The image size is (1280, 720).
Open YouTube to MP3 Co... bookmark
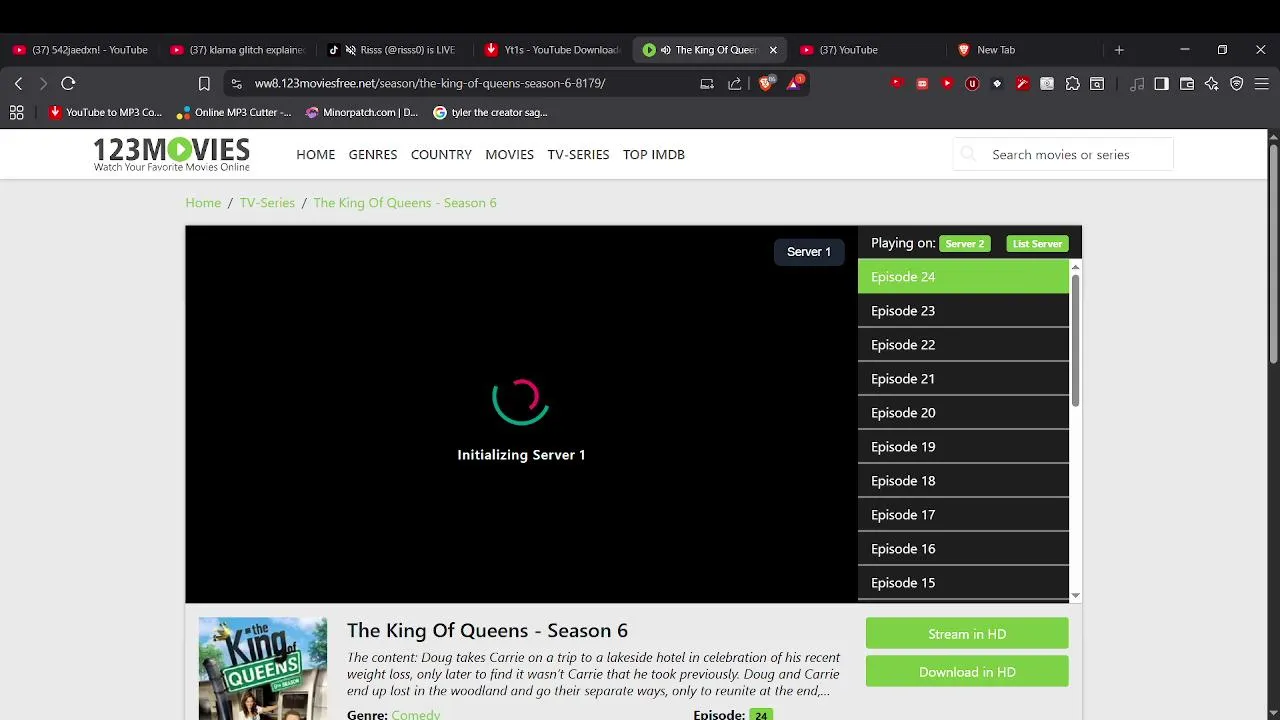pos(105,113)
